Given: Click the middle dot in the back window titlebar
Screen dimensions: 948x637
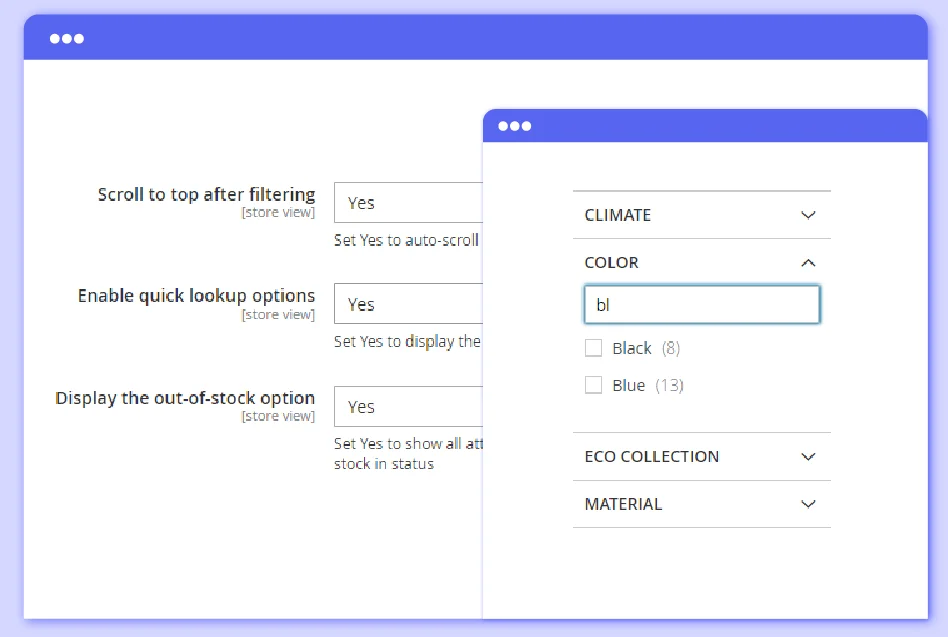Looking at the screenshot, I should pos(66,37).
